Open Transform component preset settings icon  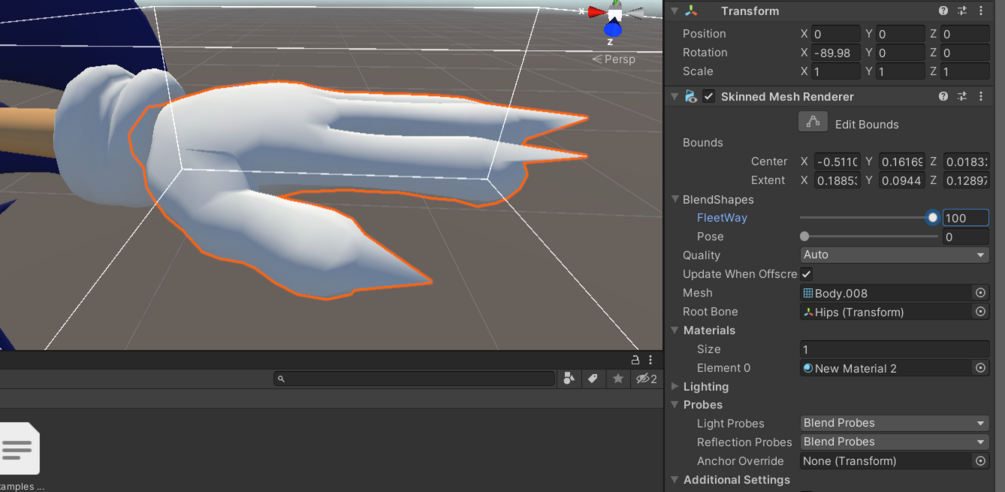tap(962, 11)
